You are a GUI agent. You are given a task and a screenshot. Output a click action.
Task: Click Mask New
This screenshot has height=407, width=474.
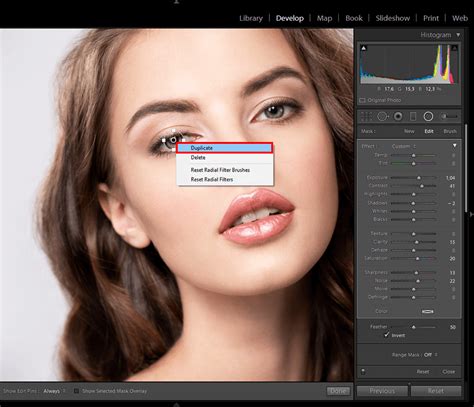point(409,131)
